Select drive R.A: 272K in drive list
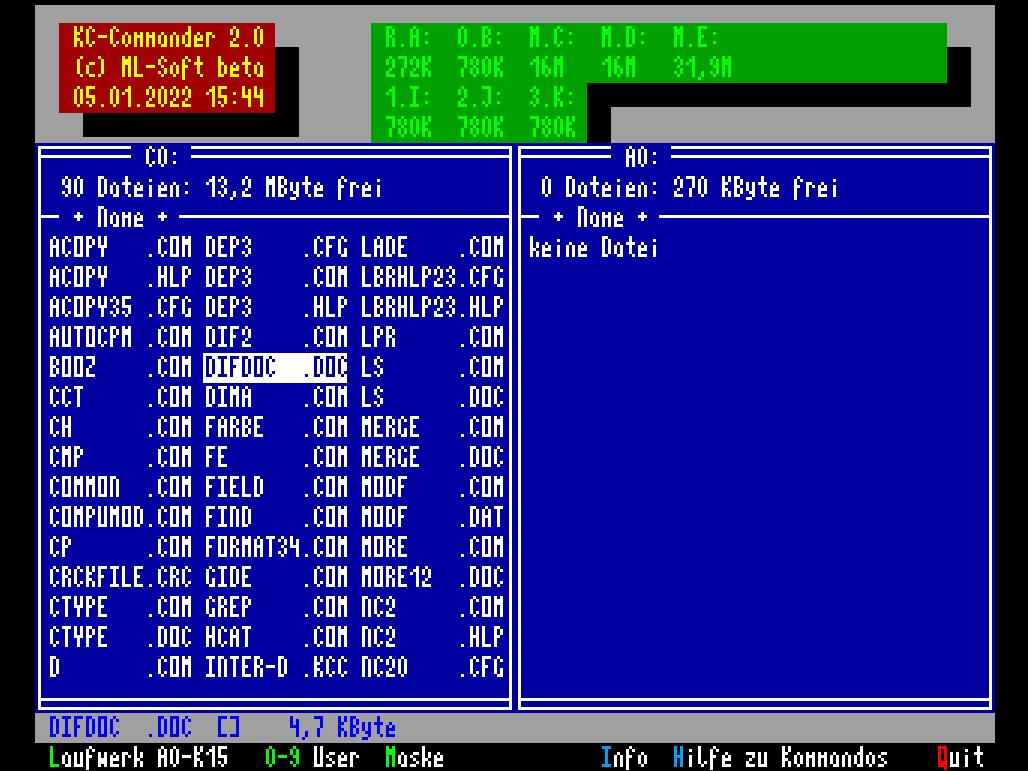1028x771 pixels. coord(408,52)
